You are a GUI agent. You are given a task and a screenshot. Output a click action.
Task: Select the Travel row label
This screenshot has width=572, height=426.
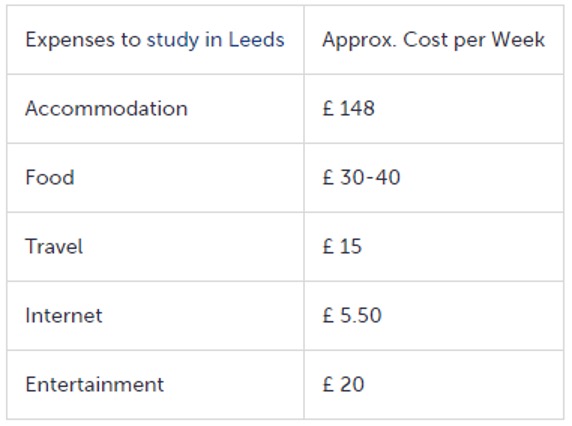point(54,246)
